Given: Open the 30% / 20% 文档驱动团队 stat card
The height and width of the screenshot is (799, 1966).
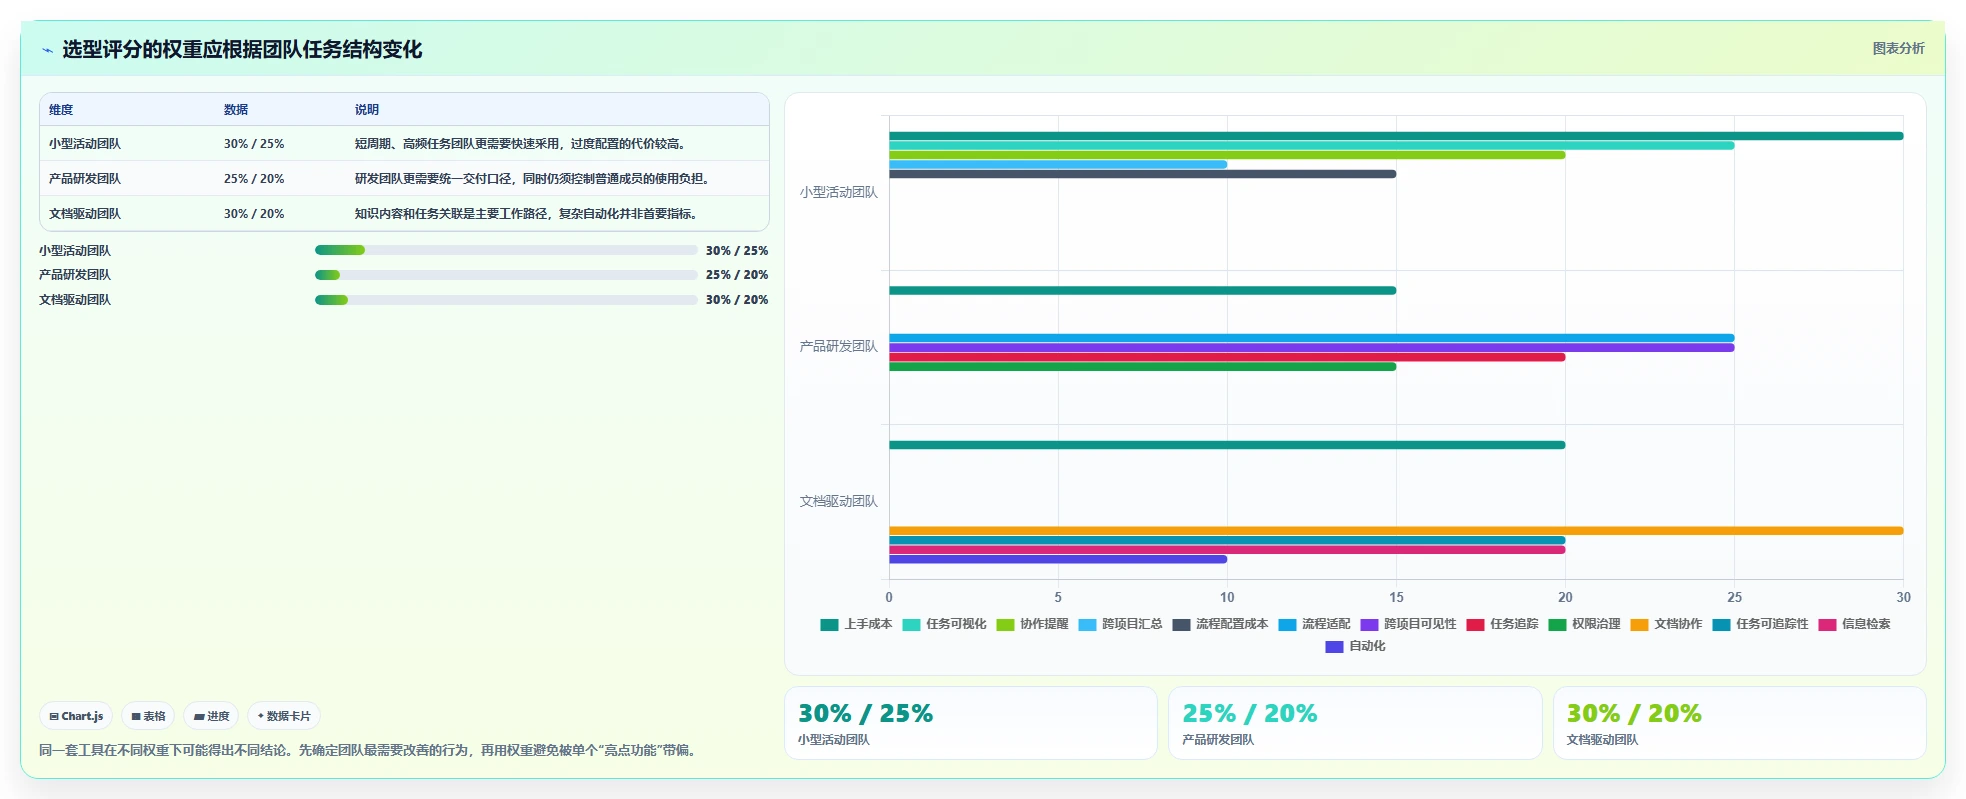Looking at the screenshot, I should pos(1739,723).
